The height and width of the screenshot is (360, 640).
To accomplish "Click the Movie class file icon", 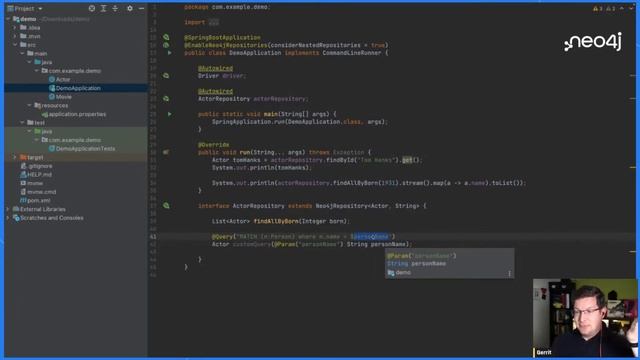I will point(52,97).
